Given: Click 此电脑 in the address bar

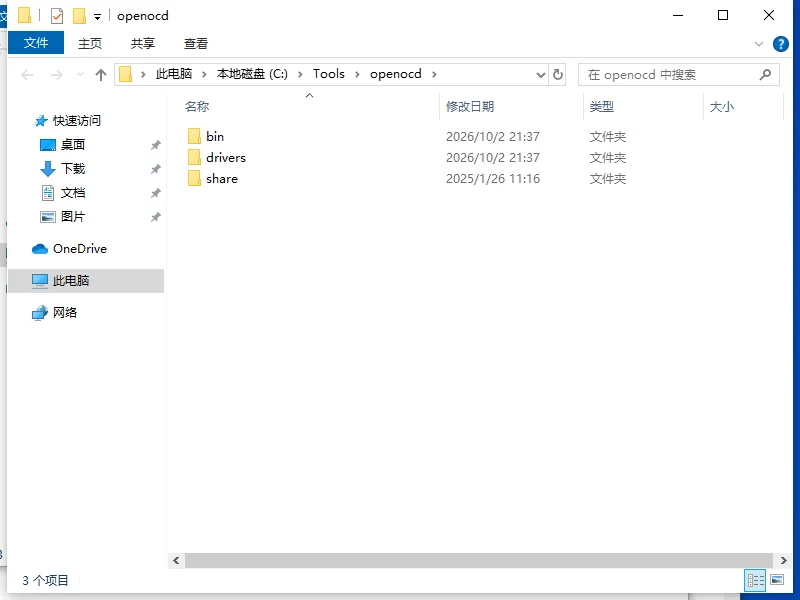Looking at the screenshot, I should coord(174,74).
